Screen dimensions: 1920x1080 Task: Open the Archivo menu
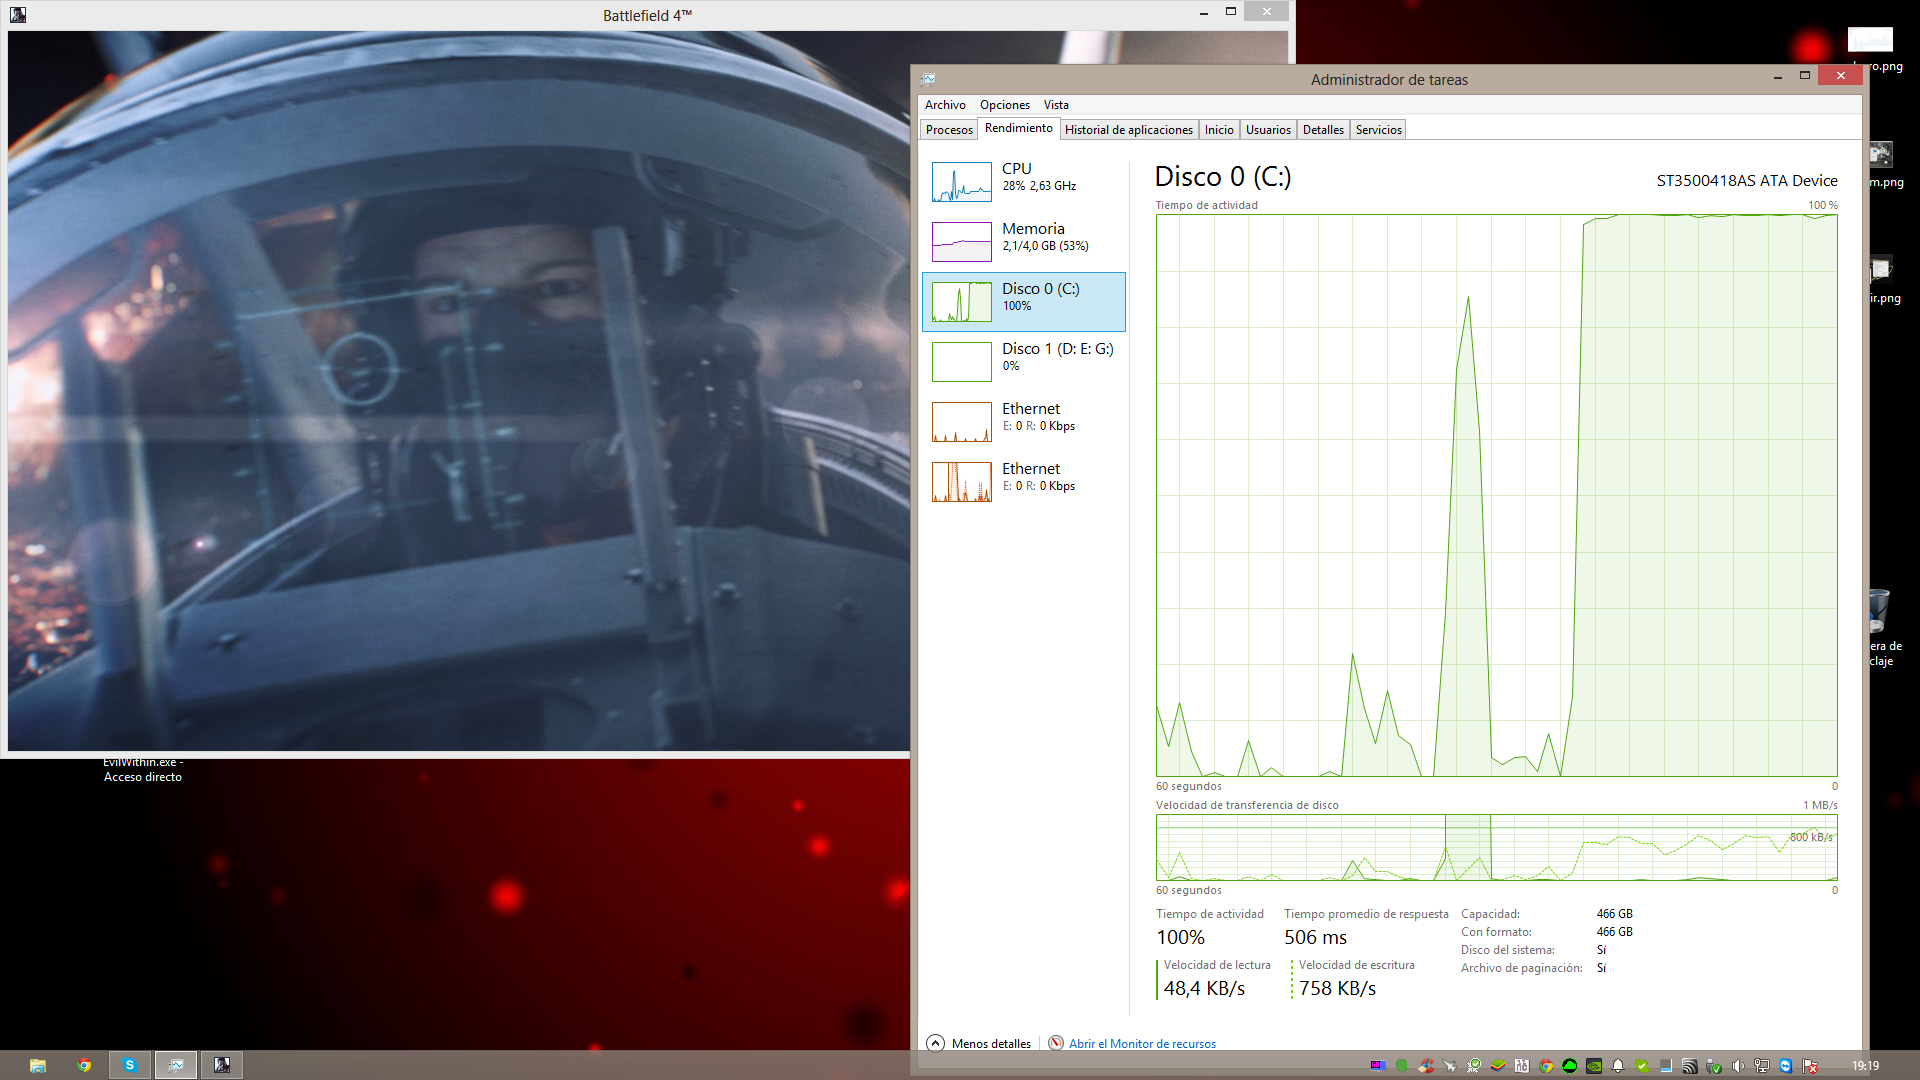point(944,105)
